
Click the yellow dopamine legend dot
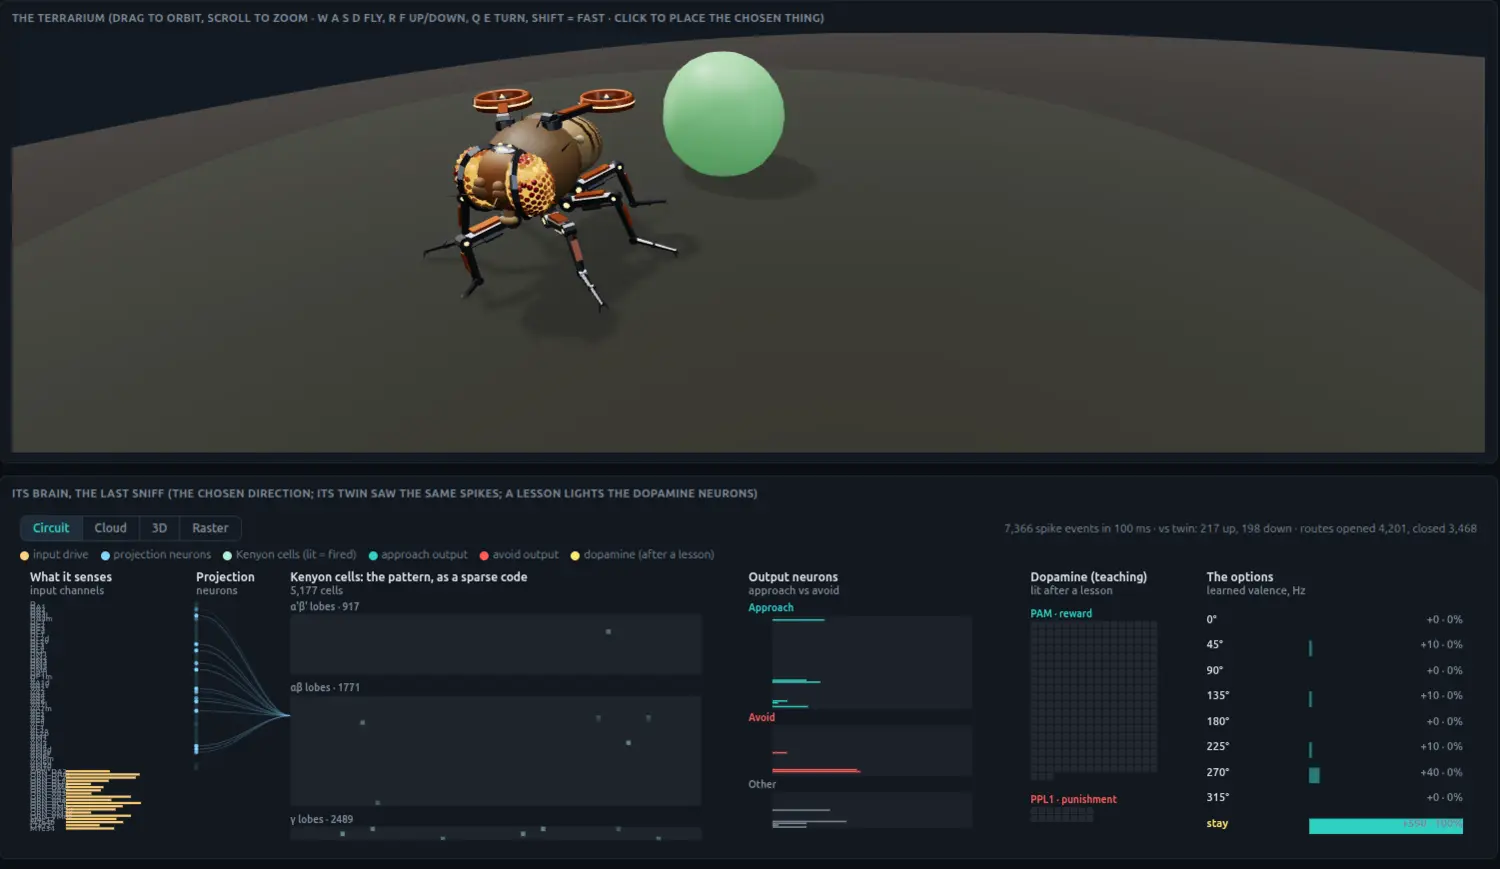(575, 556)
